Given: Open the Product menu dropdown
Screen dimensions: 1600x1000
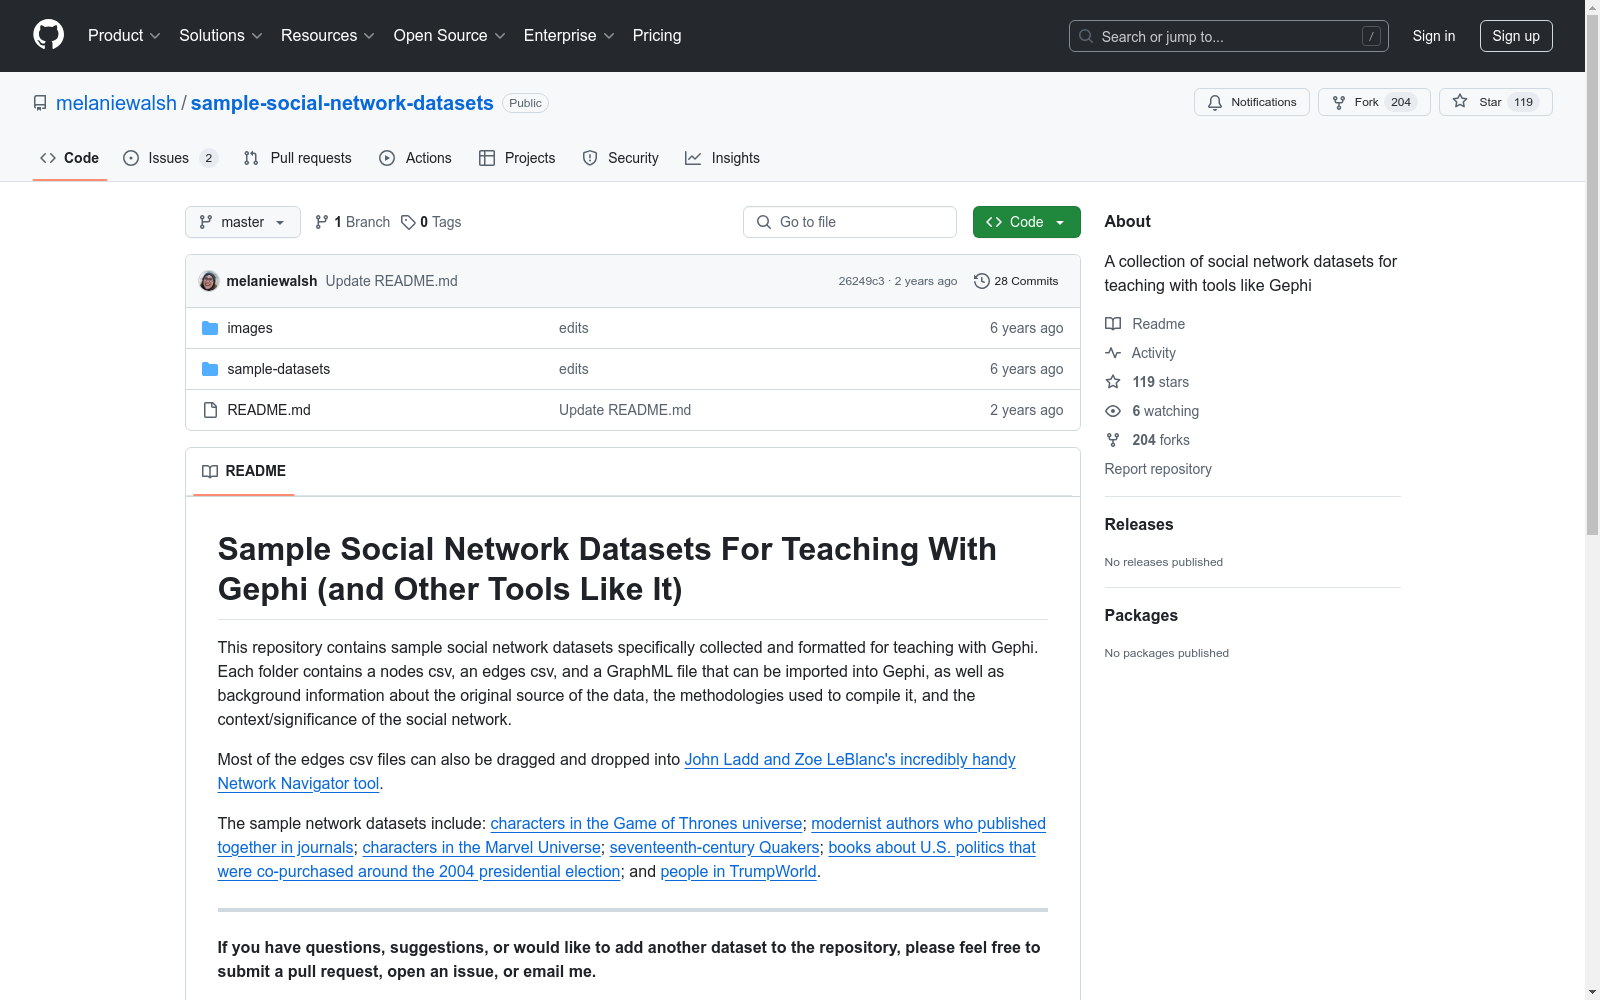Looking at the screenshot, I should click(x=124, y=36).
